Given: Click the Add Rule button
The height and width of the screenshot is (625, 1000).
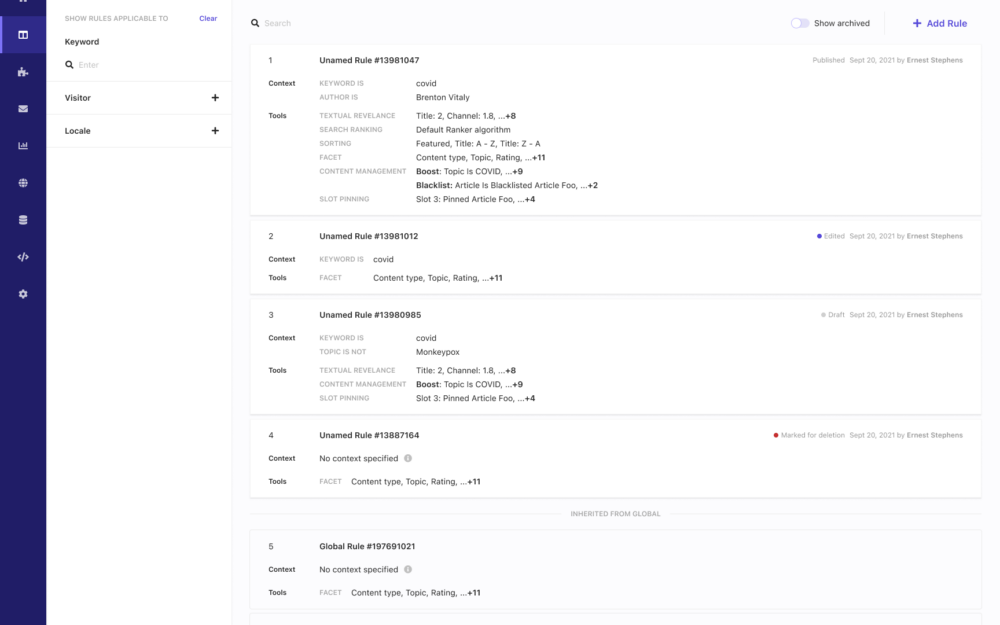Looking at the screenshot, I should (x=939, y=23).
